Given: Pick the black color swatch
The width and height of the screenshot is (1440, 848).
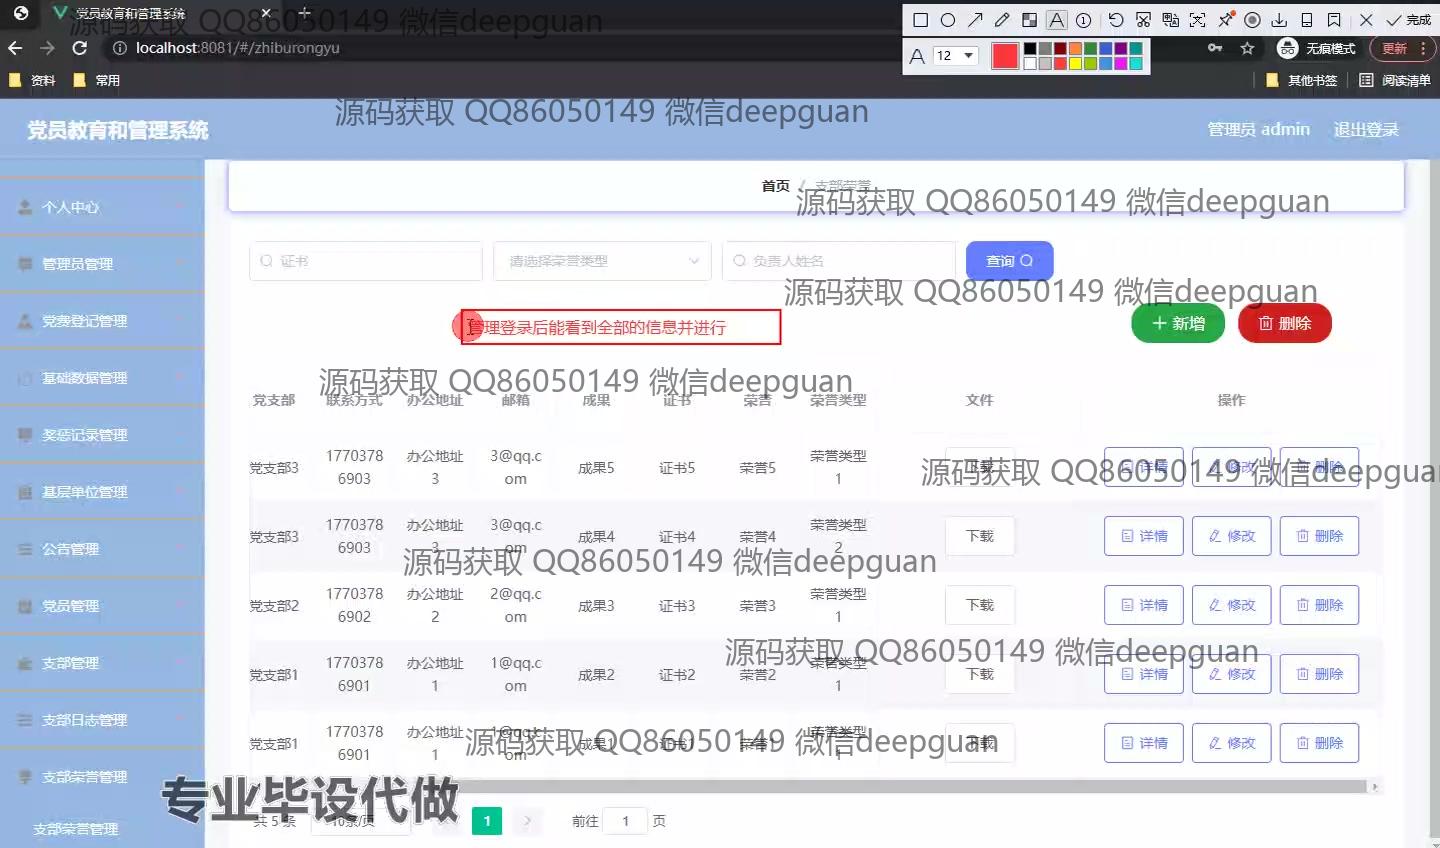Looking at the screenshot, I should (x=1029, y=48).
